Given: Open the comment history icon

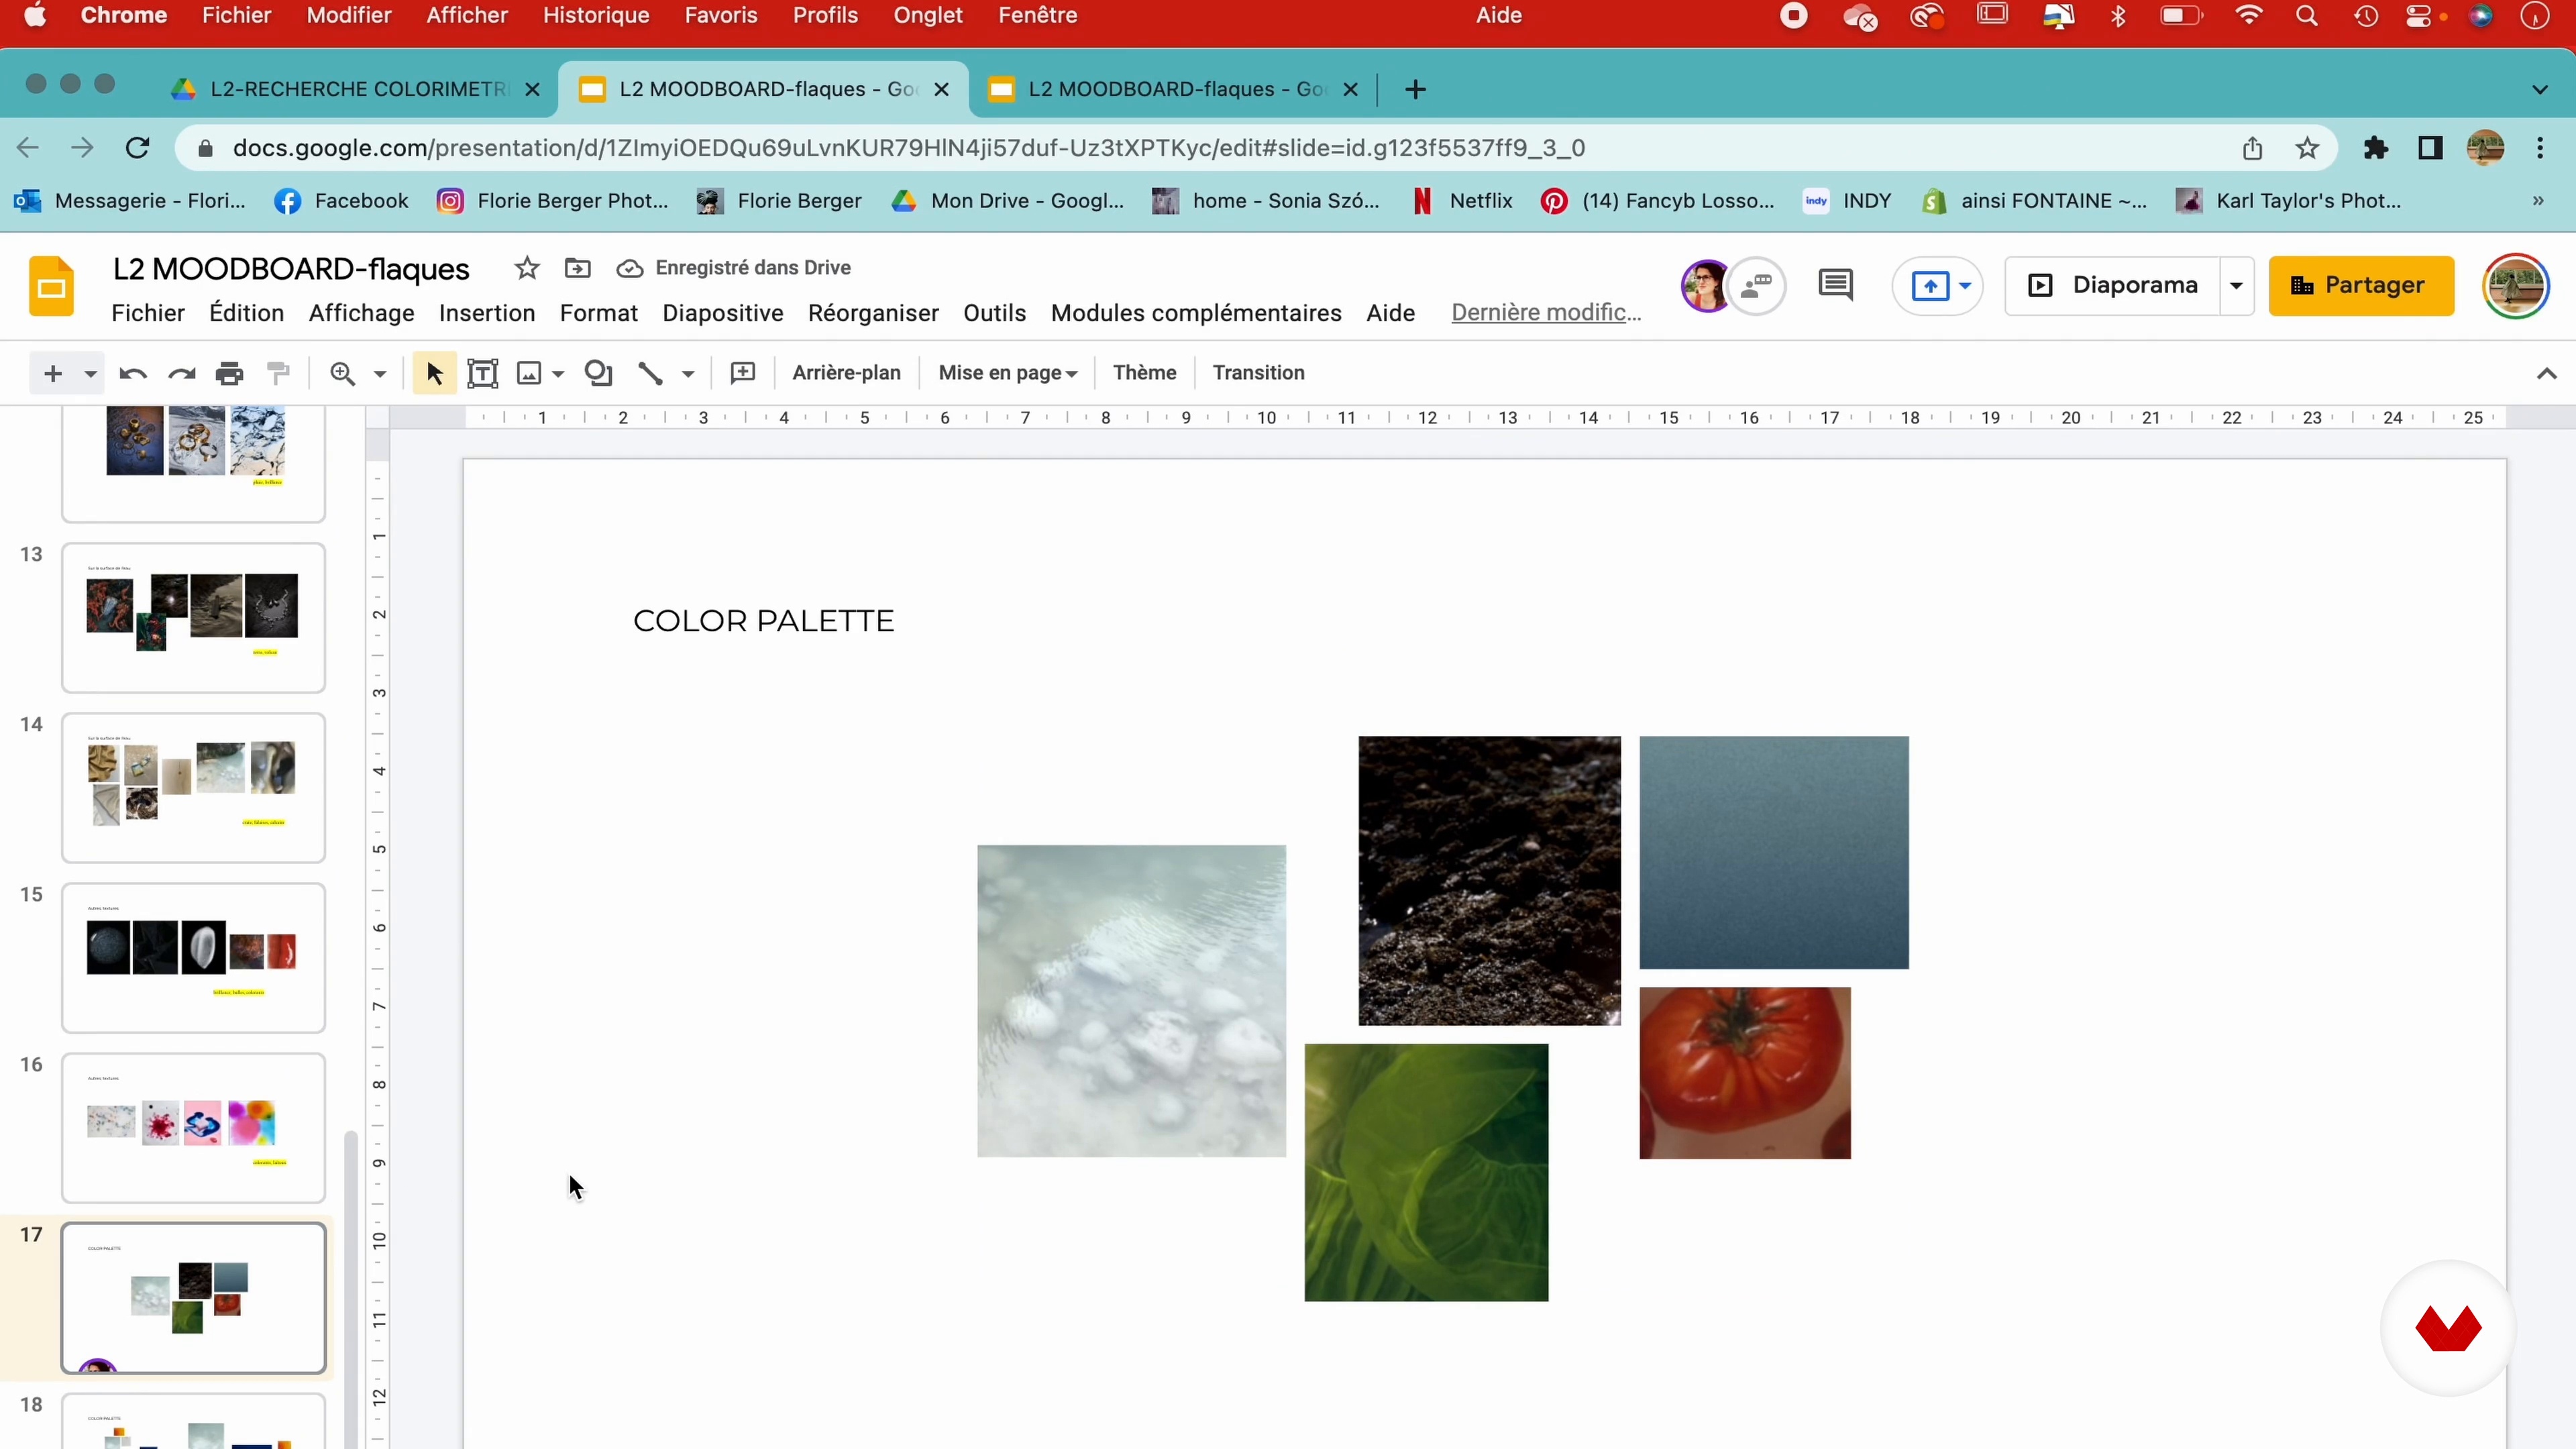Looking at the screenshot, I should [x=1835, y=285].
